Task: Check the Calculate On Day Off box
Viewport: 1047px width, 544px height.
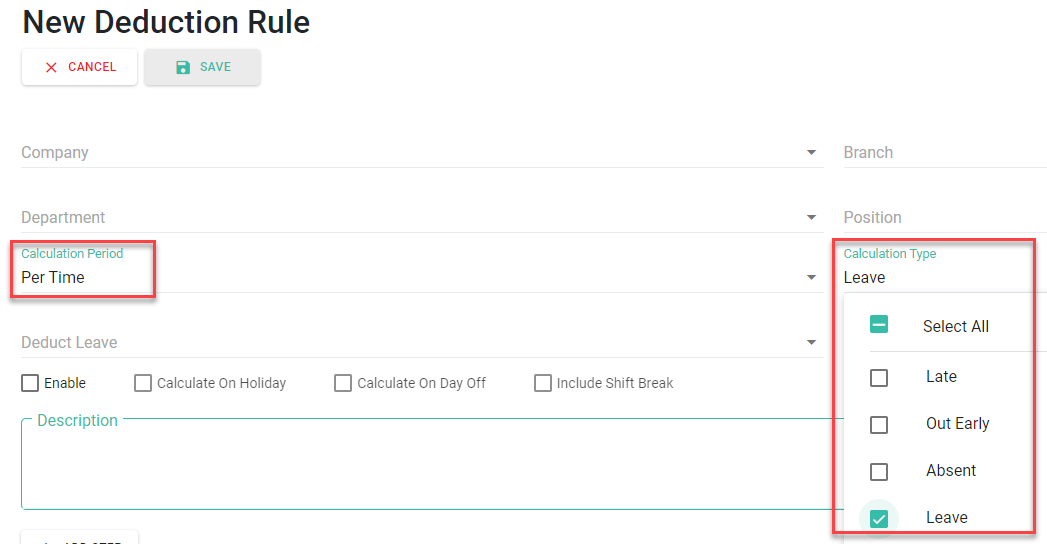Action: tap(343, 383)
